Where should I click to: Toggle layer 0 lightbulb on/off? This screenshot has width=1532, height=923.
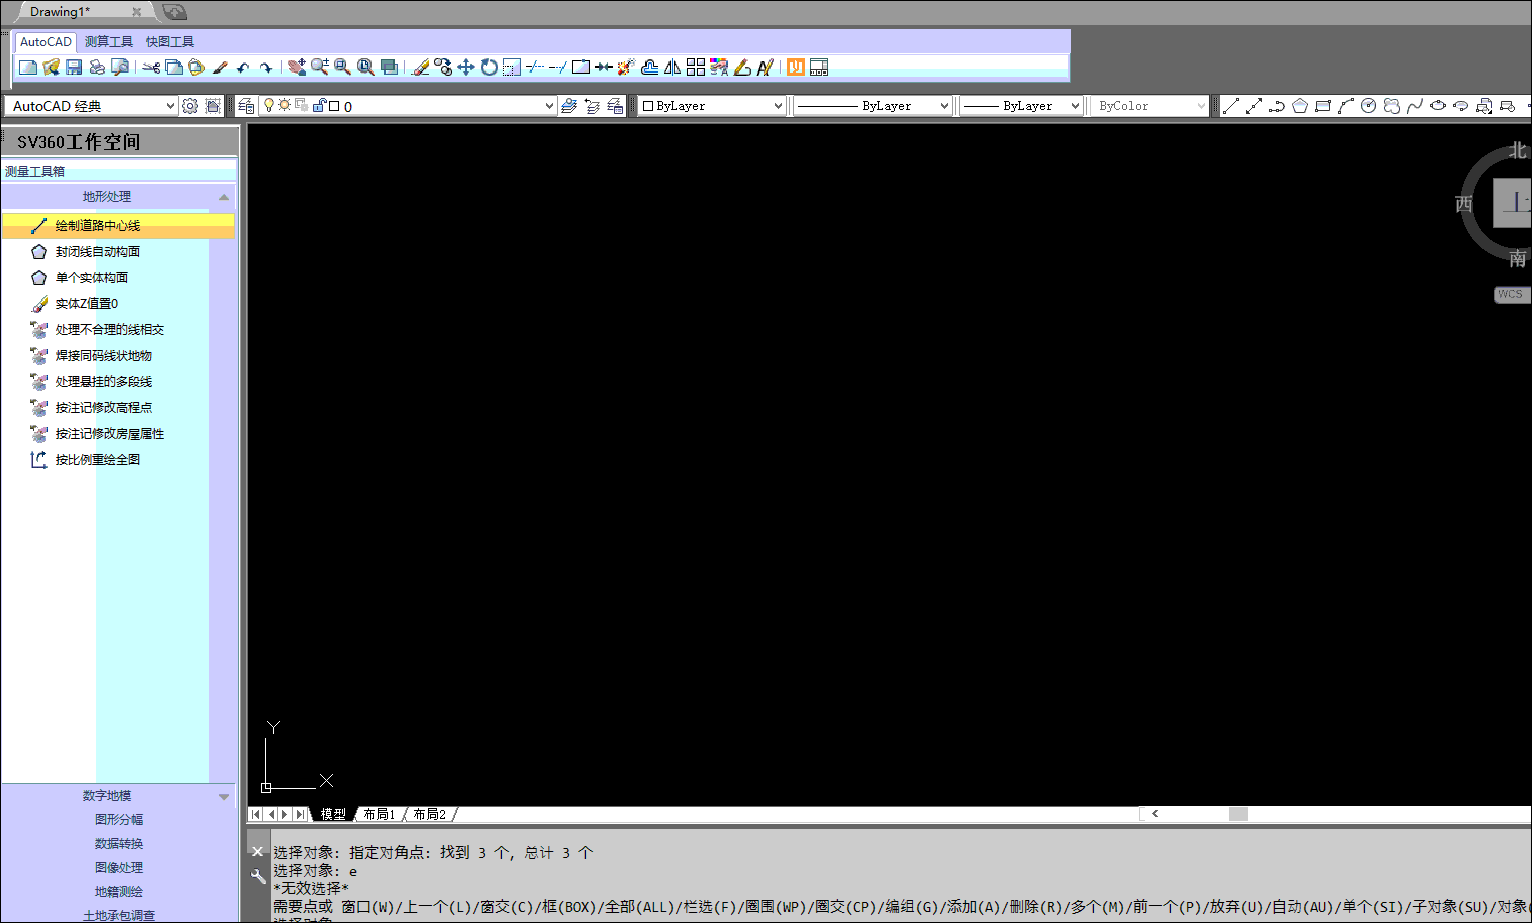pos(268,105)
